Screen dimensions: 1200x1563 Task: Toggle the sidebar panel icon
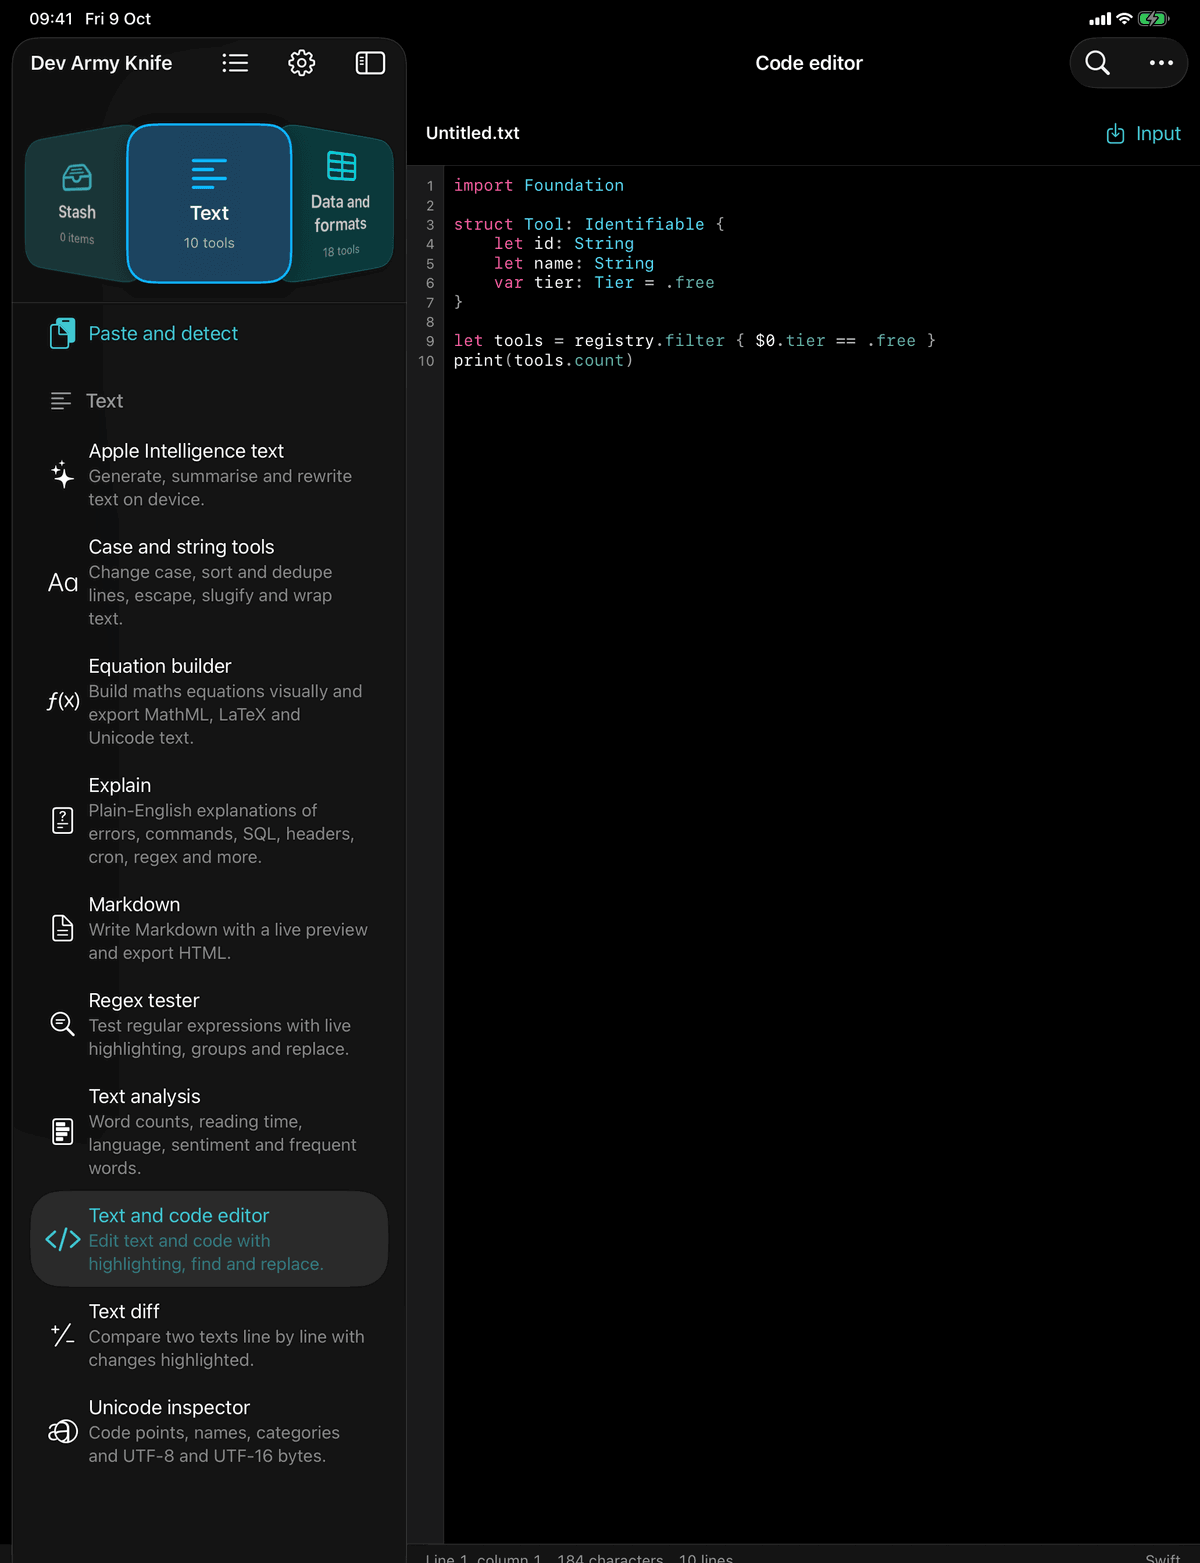370,63
